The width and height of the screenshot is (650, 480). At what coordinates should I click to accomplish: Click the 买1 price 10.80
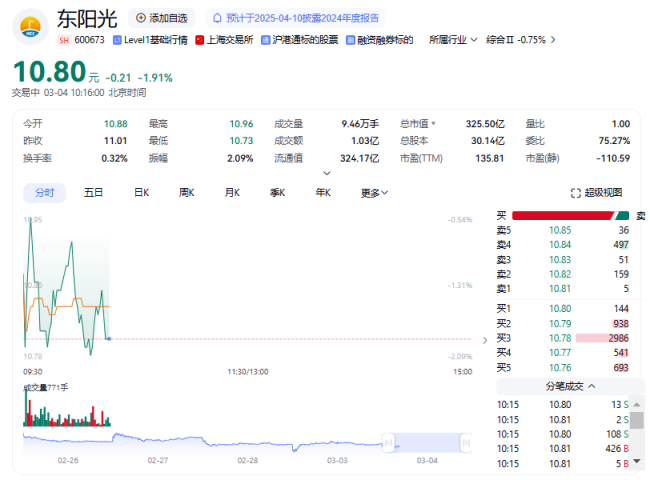(x=560, y=309)
